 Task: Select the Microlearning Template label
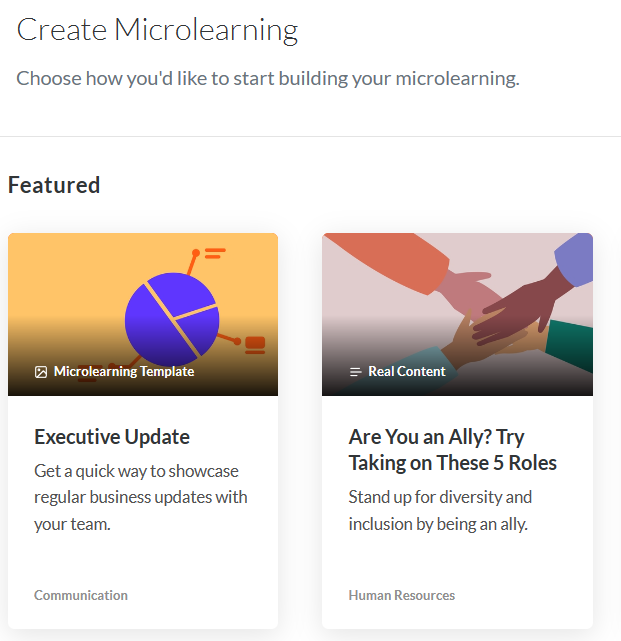pyautogui.click(x=124, y=372)
